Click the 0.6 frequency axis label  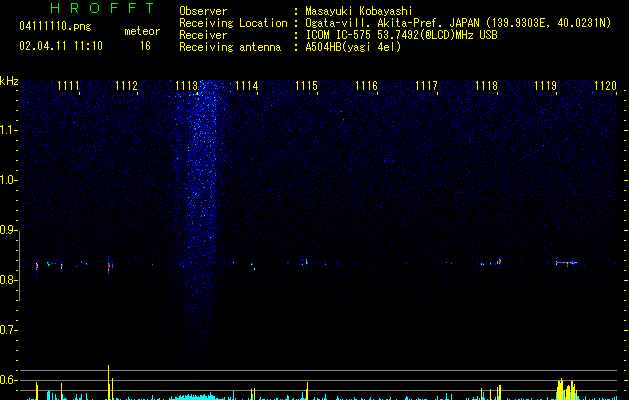coord(8,380)
